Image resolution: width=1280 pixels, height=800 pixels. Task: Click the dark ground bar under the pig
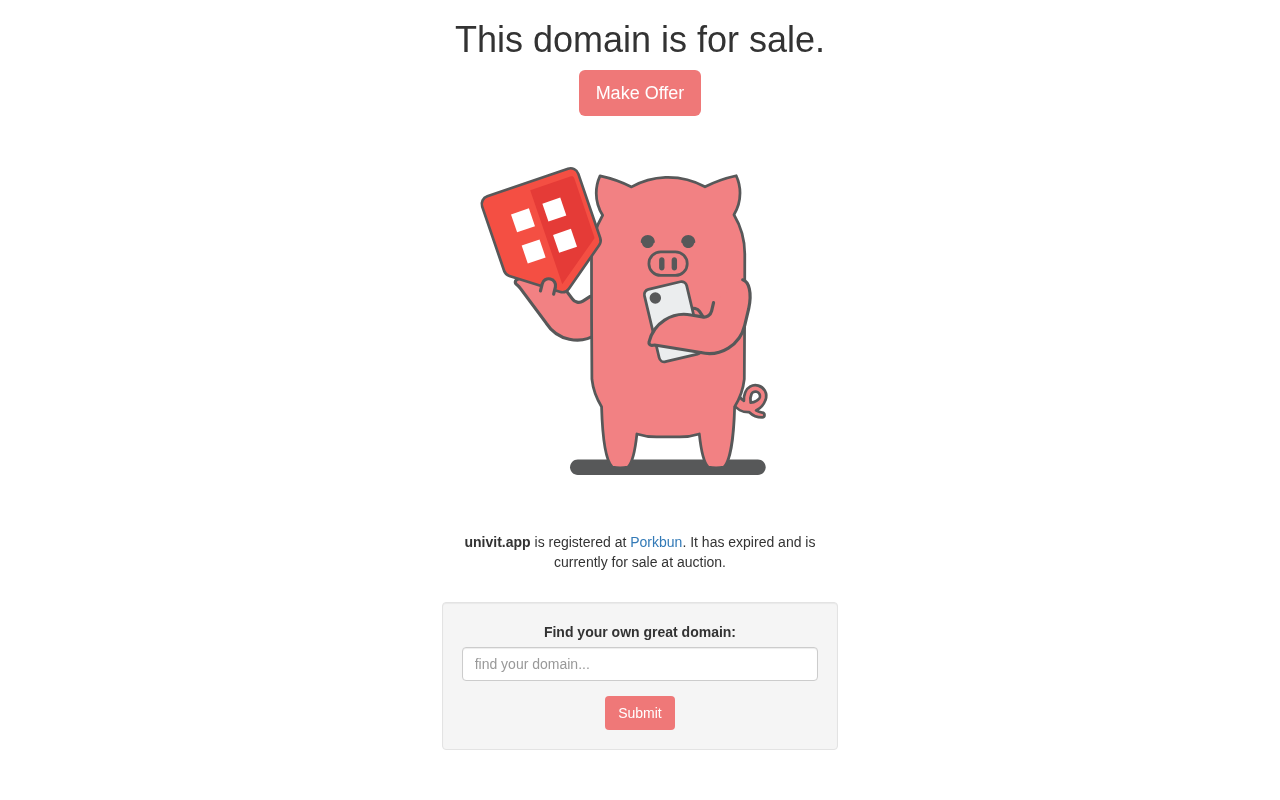(668, 467)
